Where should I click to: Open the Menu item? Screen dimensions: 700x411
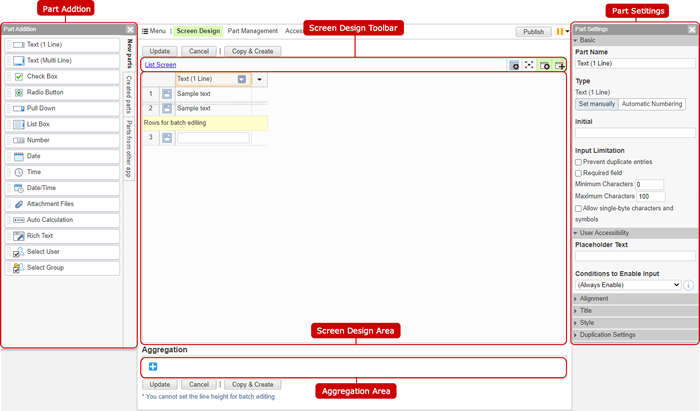coord(154,31)
